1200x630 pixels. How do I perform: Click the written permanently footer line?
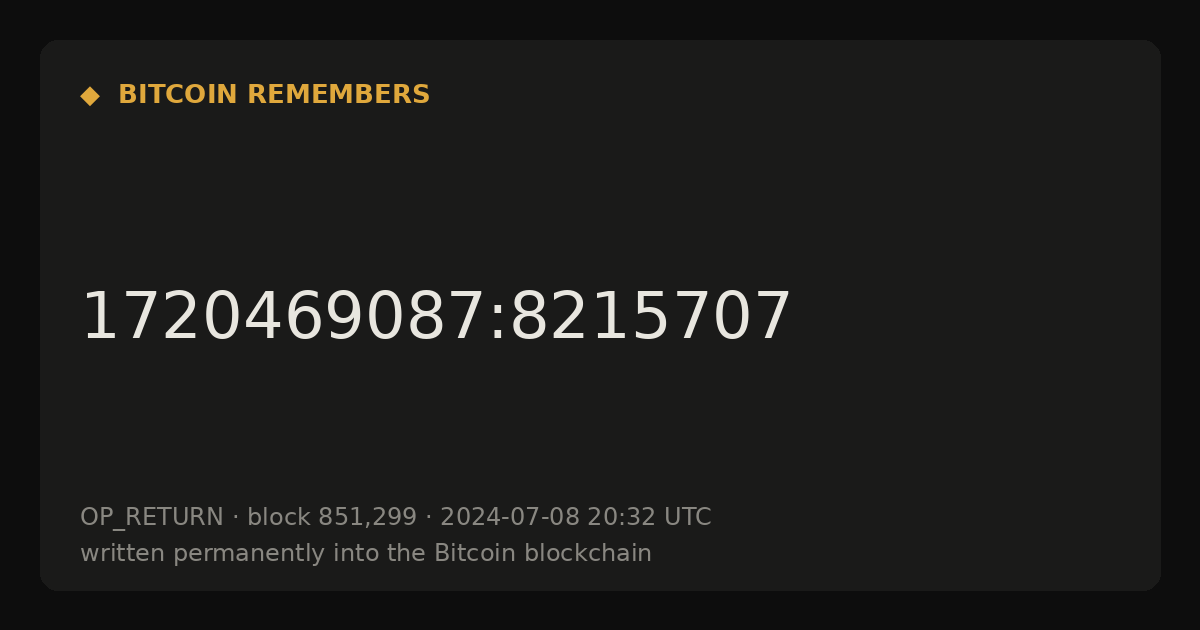coord(366,554)
